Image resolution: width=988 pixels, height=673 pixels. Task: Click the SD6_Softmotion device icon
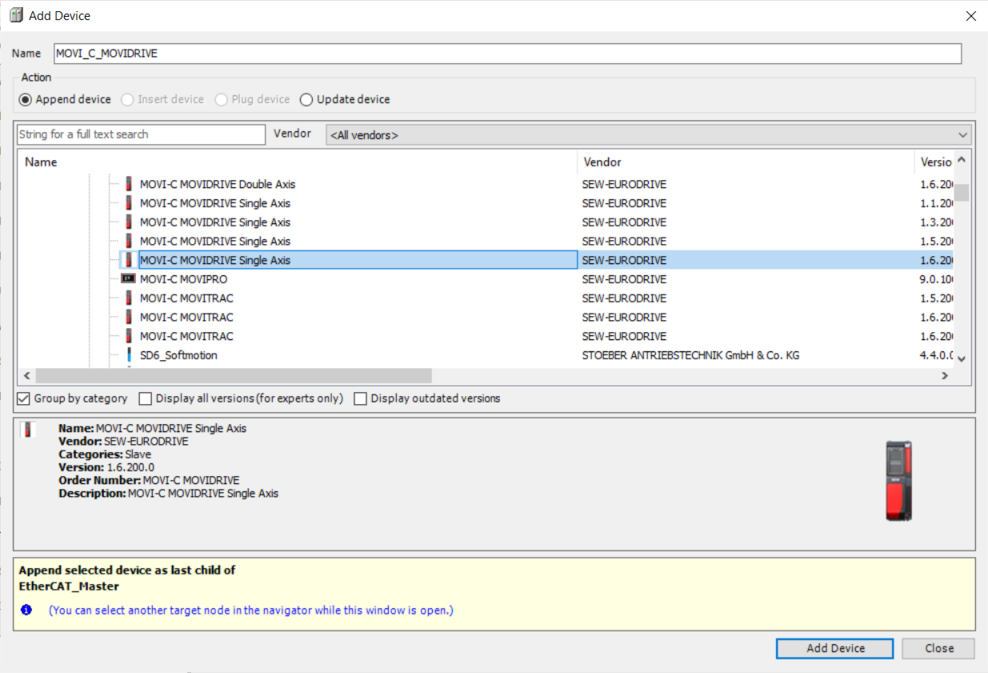click(x=128, y=355)
